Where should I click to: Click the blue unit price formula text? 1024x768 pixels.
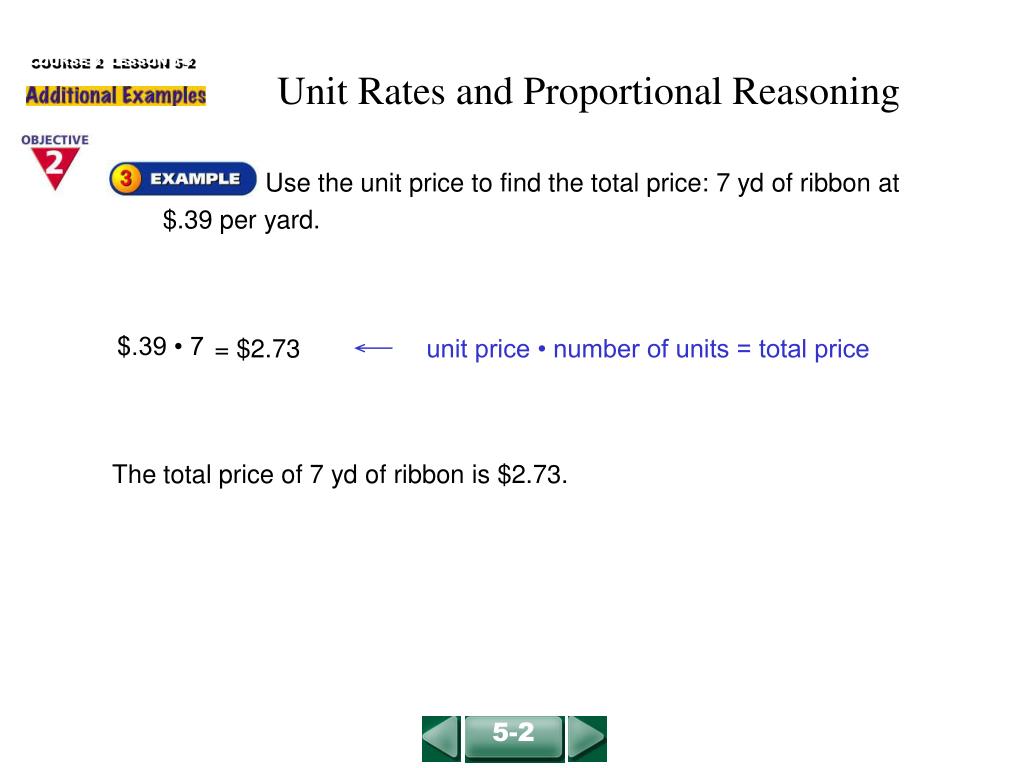(647, 349)
